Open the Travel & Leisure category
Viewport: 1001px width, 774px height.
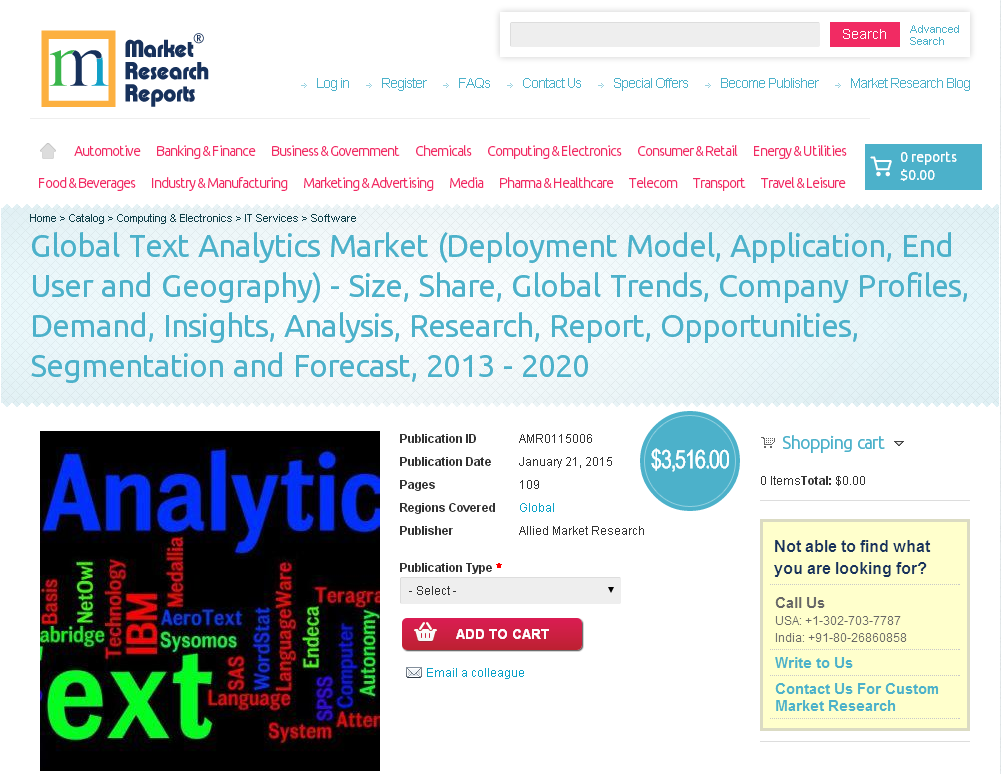(x=802, y=183)
